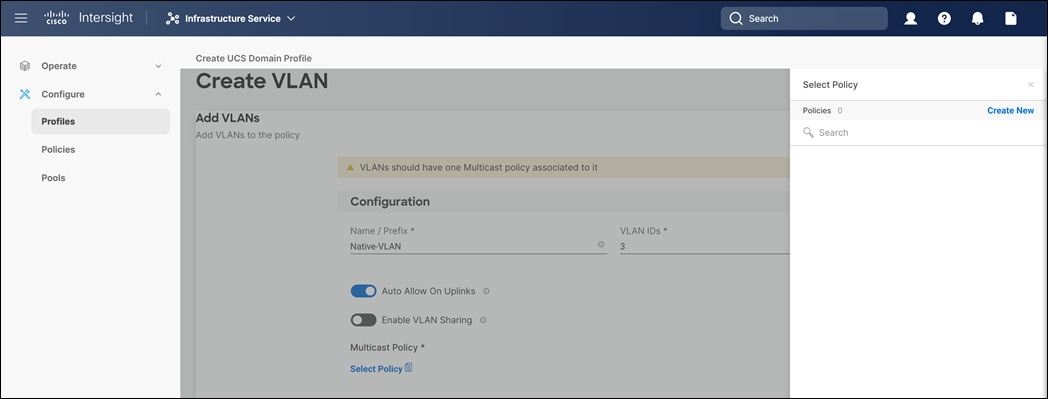Click the Configure tools icon

click(x=25, y=94)
